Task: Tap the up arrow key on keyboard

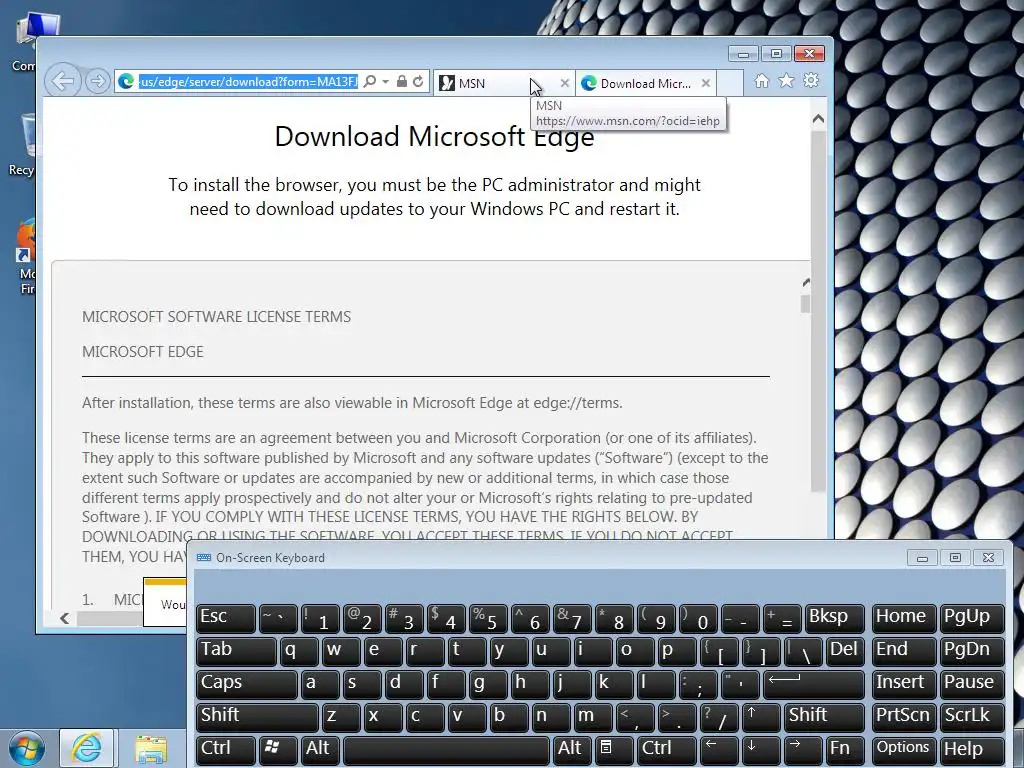Action: [761, 716]
